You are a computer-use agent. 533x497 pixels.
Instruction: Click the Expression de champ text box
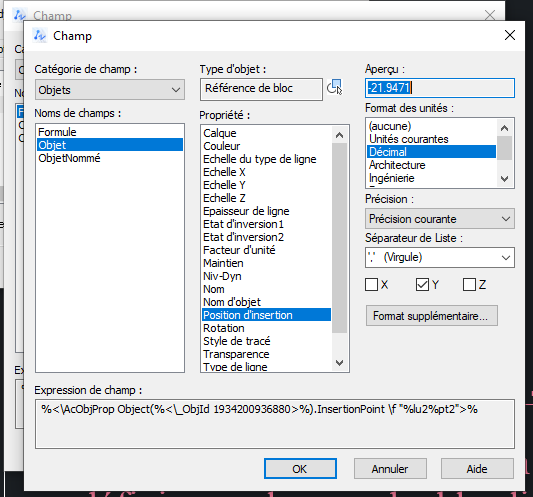click(x=275, y=424)
